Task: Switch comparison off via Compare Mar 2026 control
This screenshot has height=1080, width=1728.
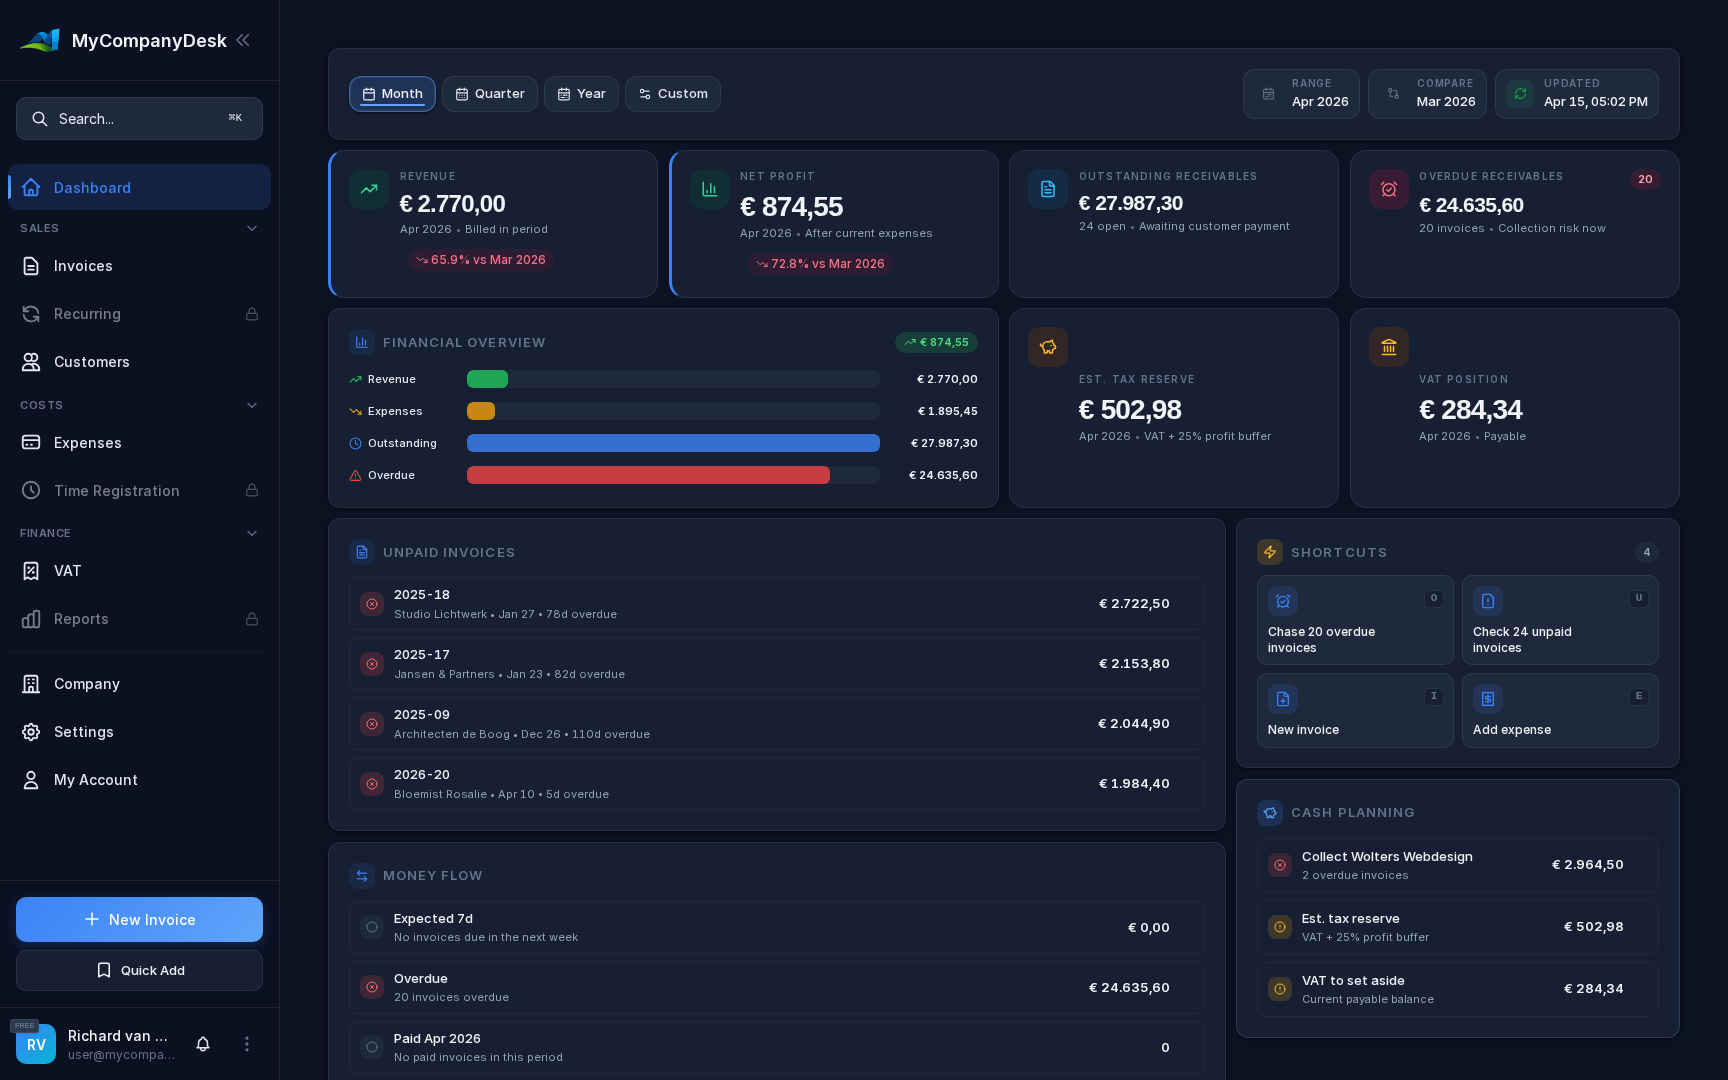Action: click(1427, 93)
